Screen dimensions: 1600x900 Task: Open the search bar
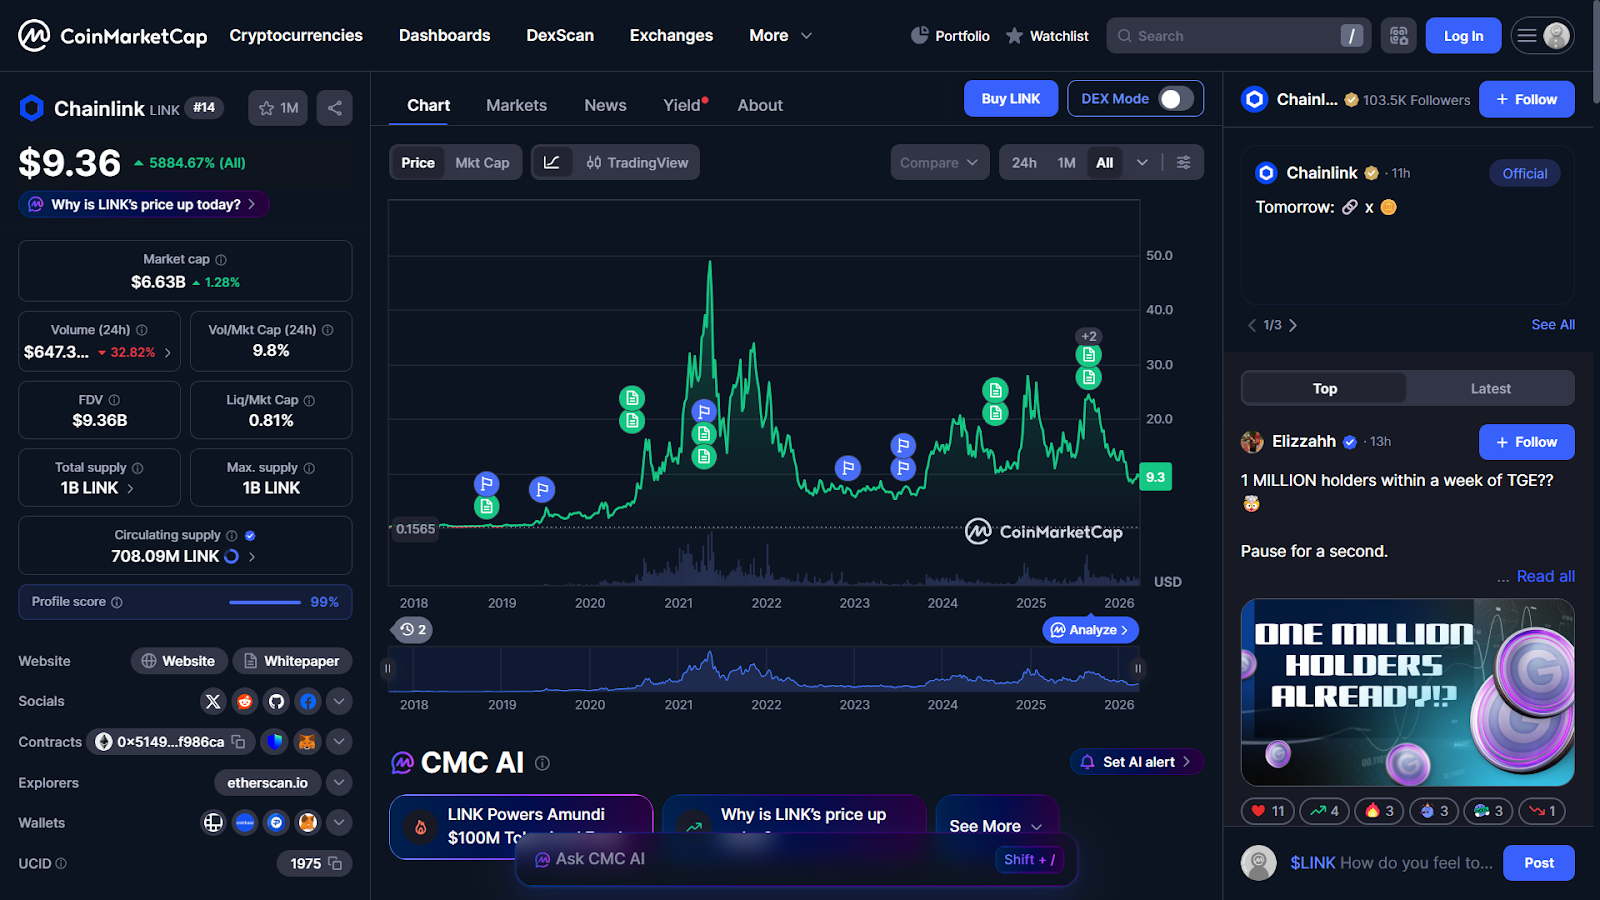pyautogui.click(x=1238, y=35)
